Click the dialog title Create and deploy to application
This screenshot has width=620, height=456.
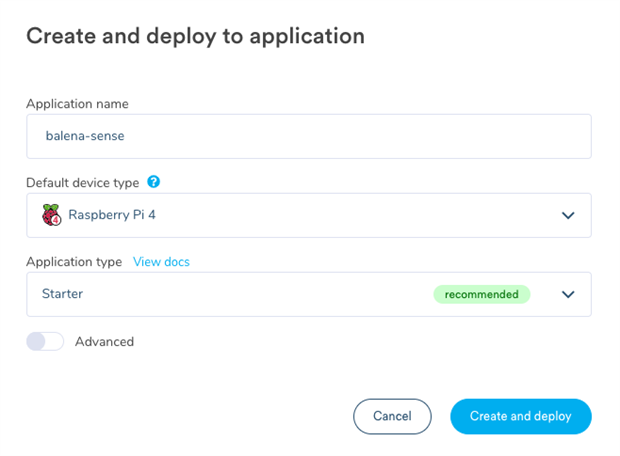(195, 36)
